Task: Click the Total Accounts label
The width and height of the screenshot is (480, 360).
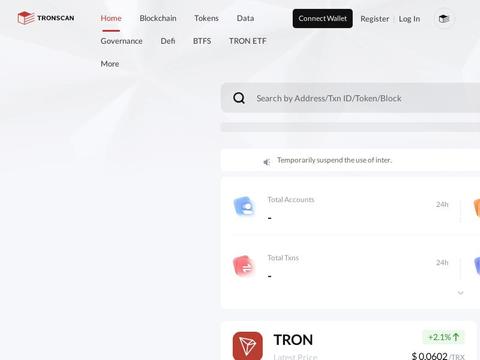Action: [291, 200]
